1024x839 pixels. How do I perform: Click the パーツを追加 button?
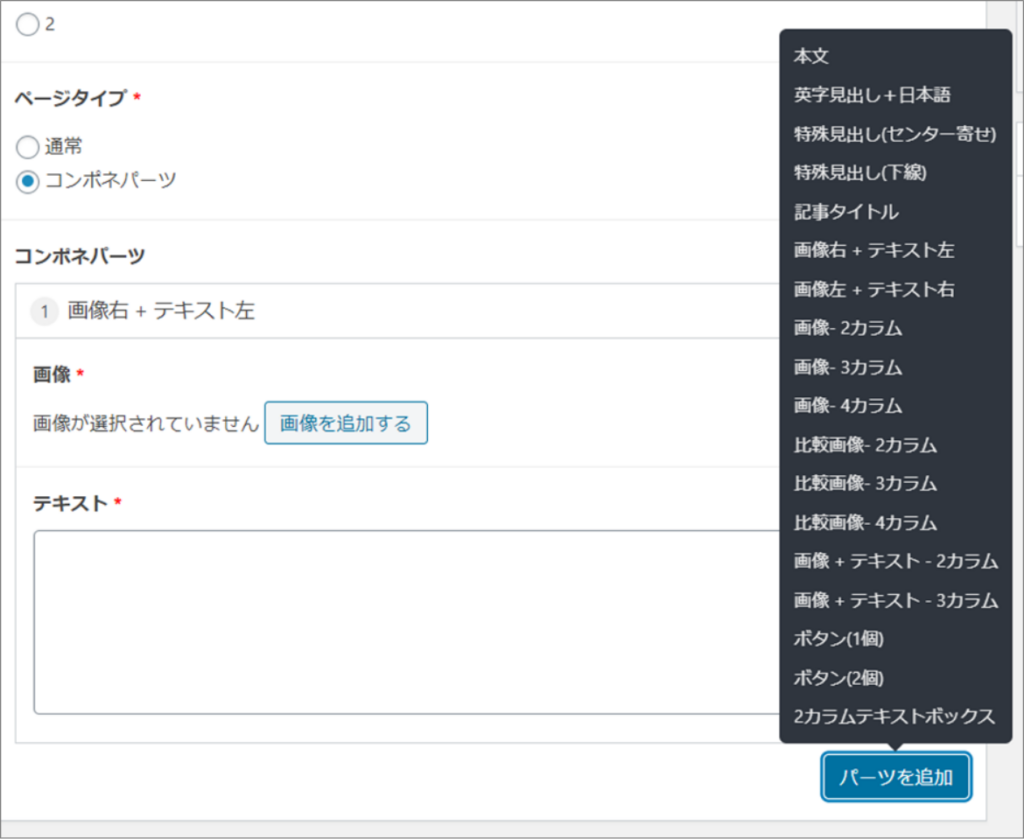pyautogui.click(x=896, y=777)
